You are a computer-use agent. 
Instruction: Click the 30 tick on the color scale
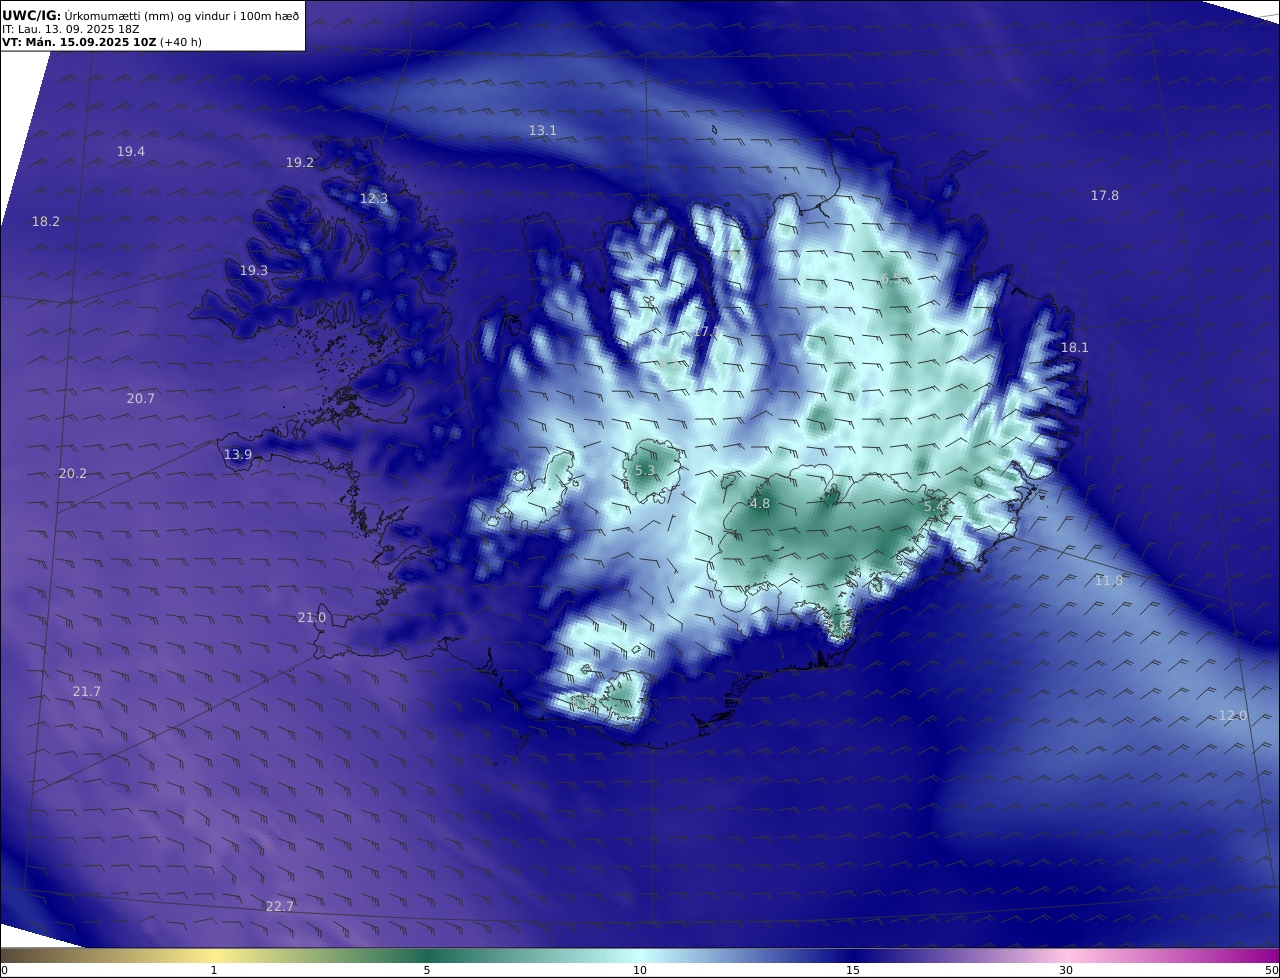[x=1066, y=971]
